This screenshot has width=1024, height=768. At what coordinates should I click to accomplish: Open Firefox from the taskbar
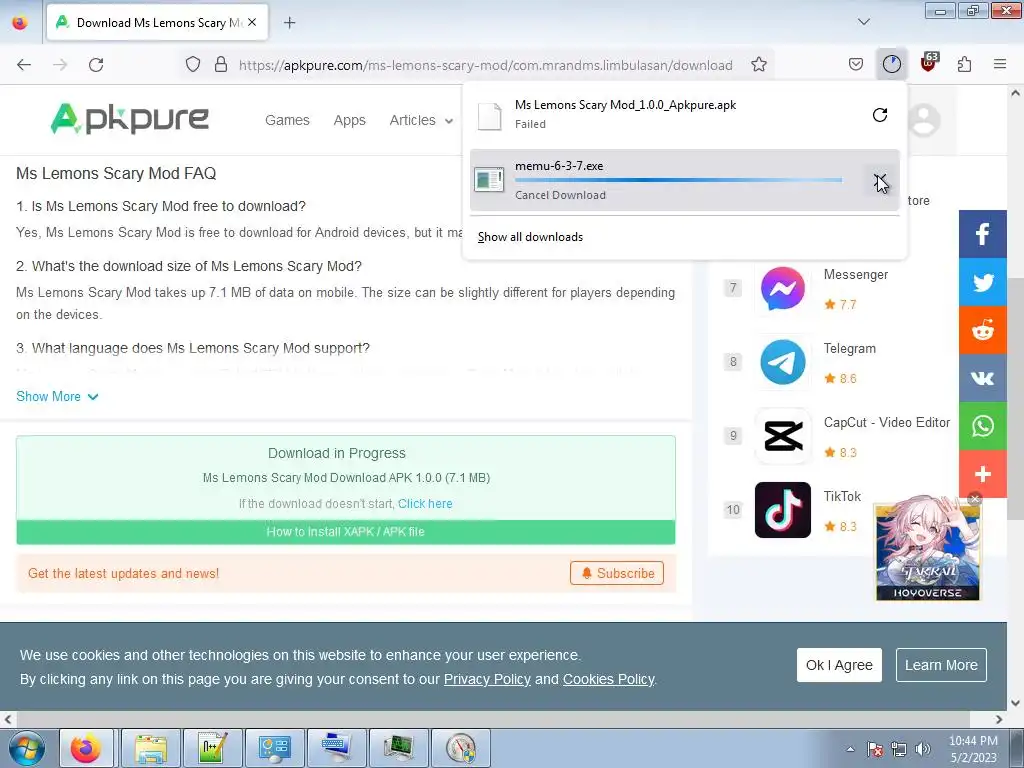86,748
